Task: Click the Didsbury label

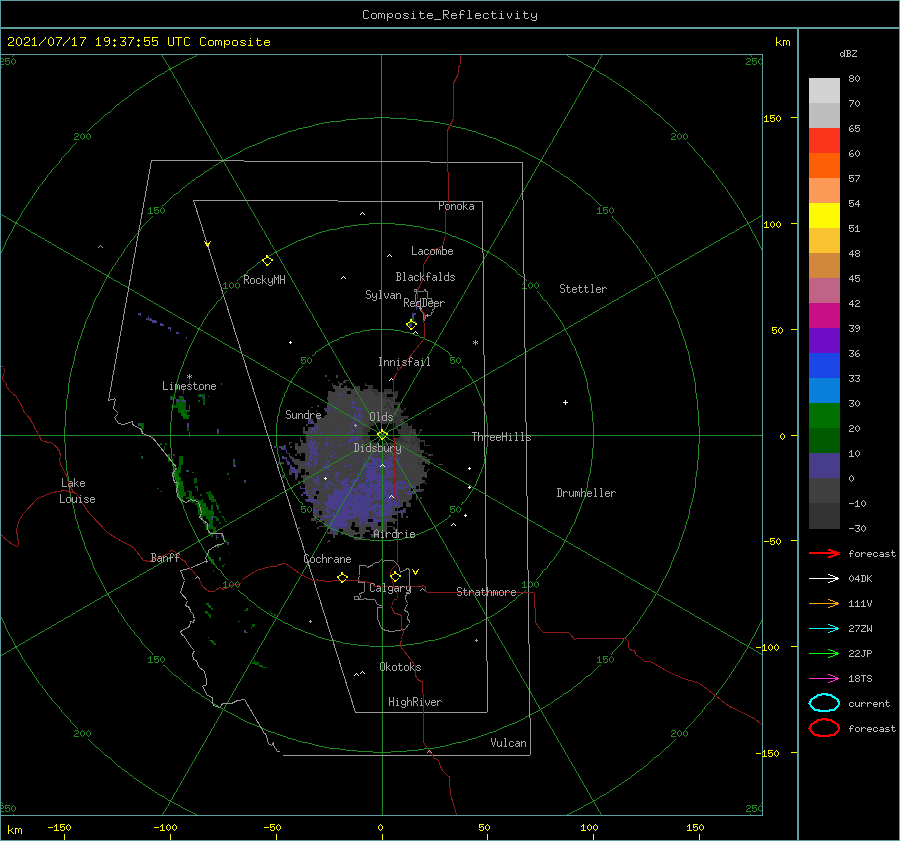Action: pyautogui.click(x=378, y=448)
